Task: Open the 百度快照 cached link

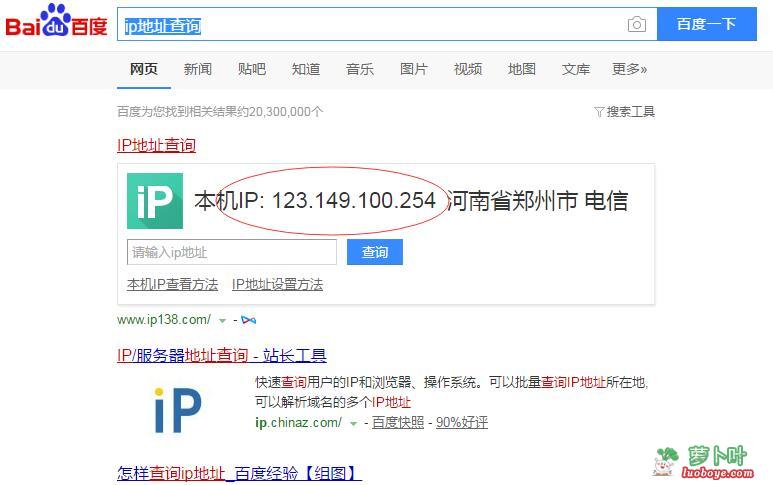Action: click(398, 423)
